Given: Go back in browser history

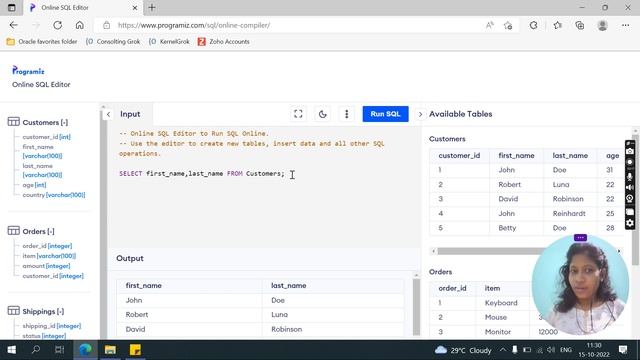Looking at the screenshot, I should [13, 25].
